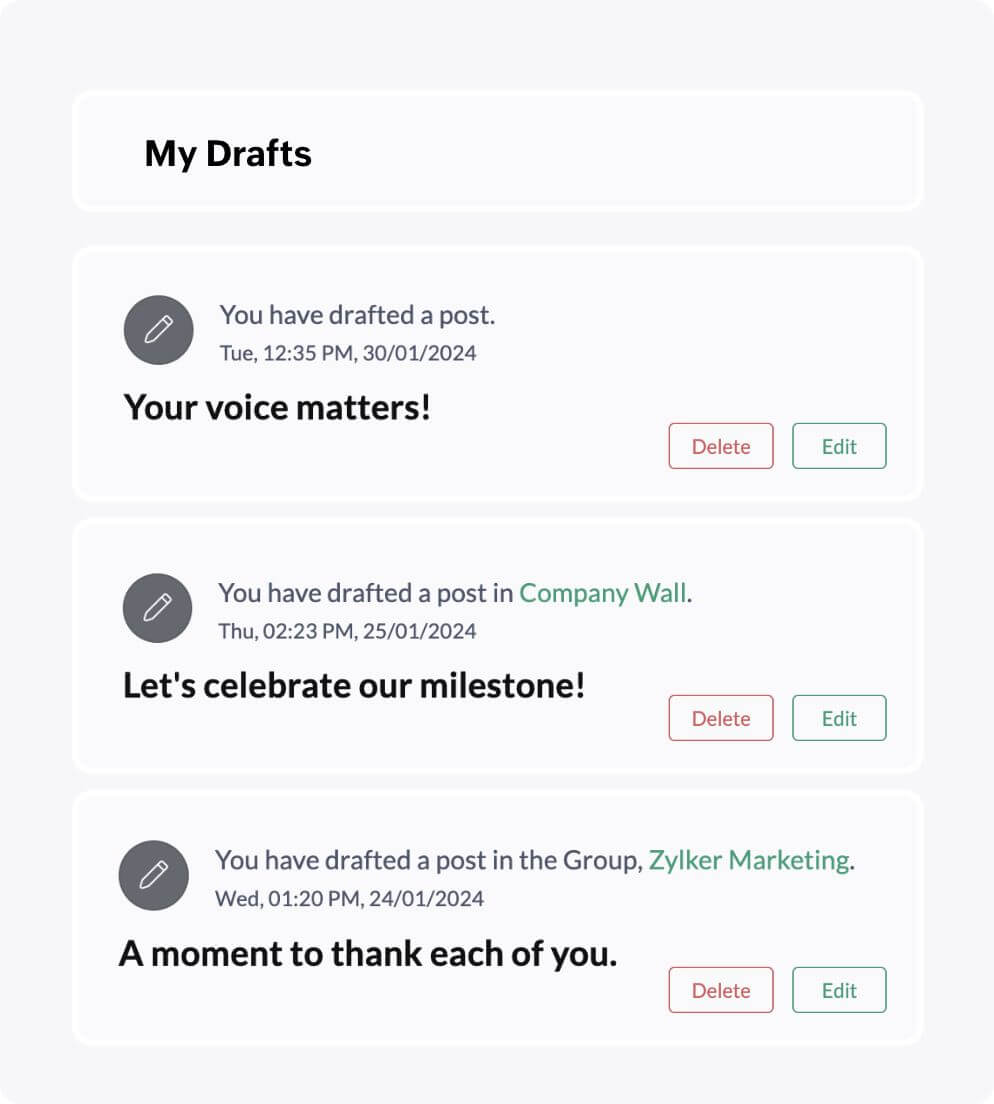Click the "You have drafted a post." text

click(357, 315)
